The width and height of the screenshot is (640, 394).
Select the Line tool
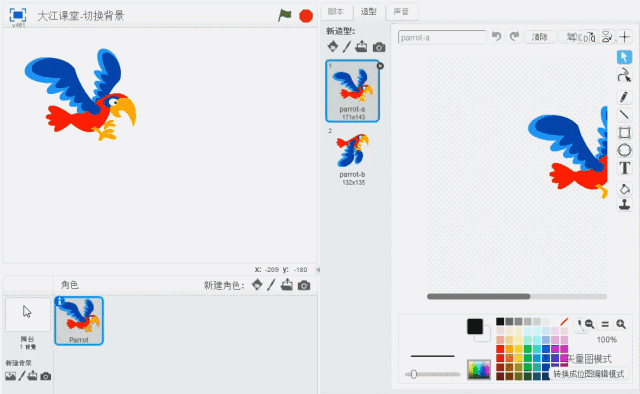click(x=624, y=115)
